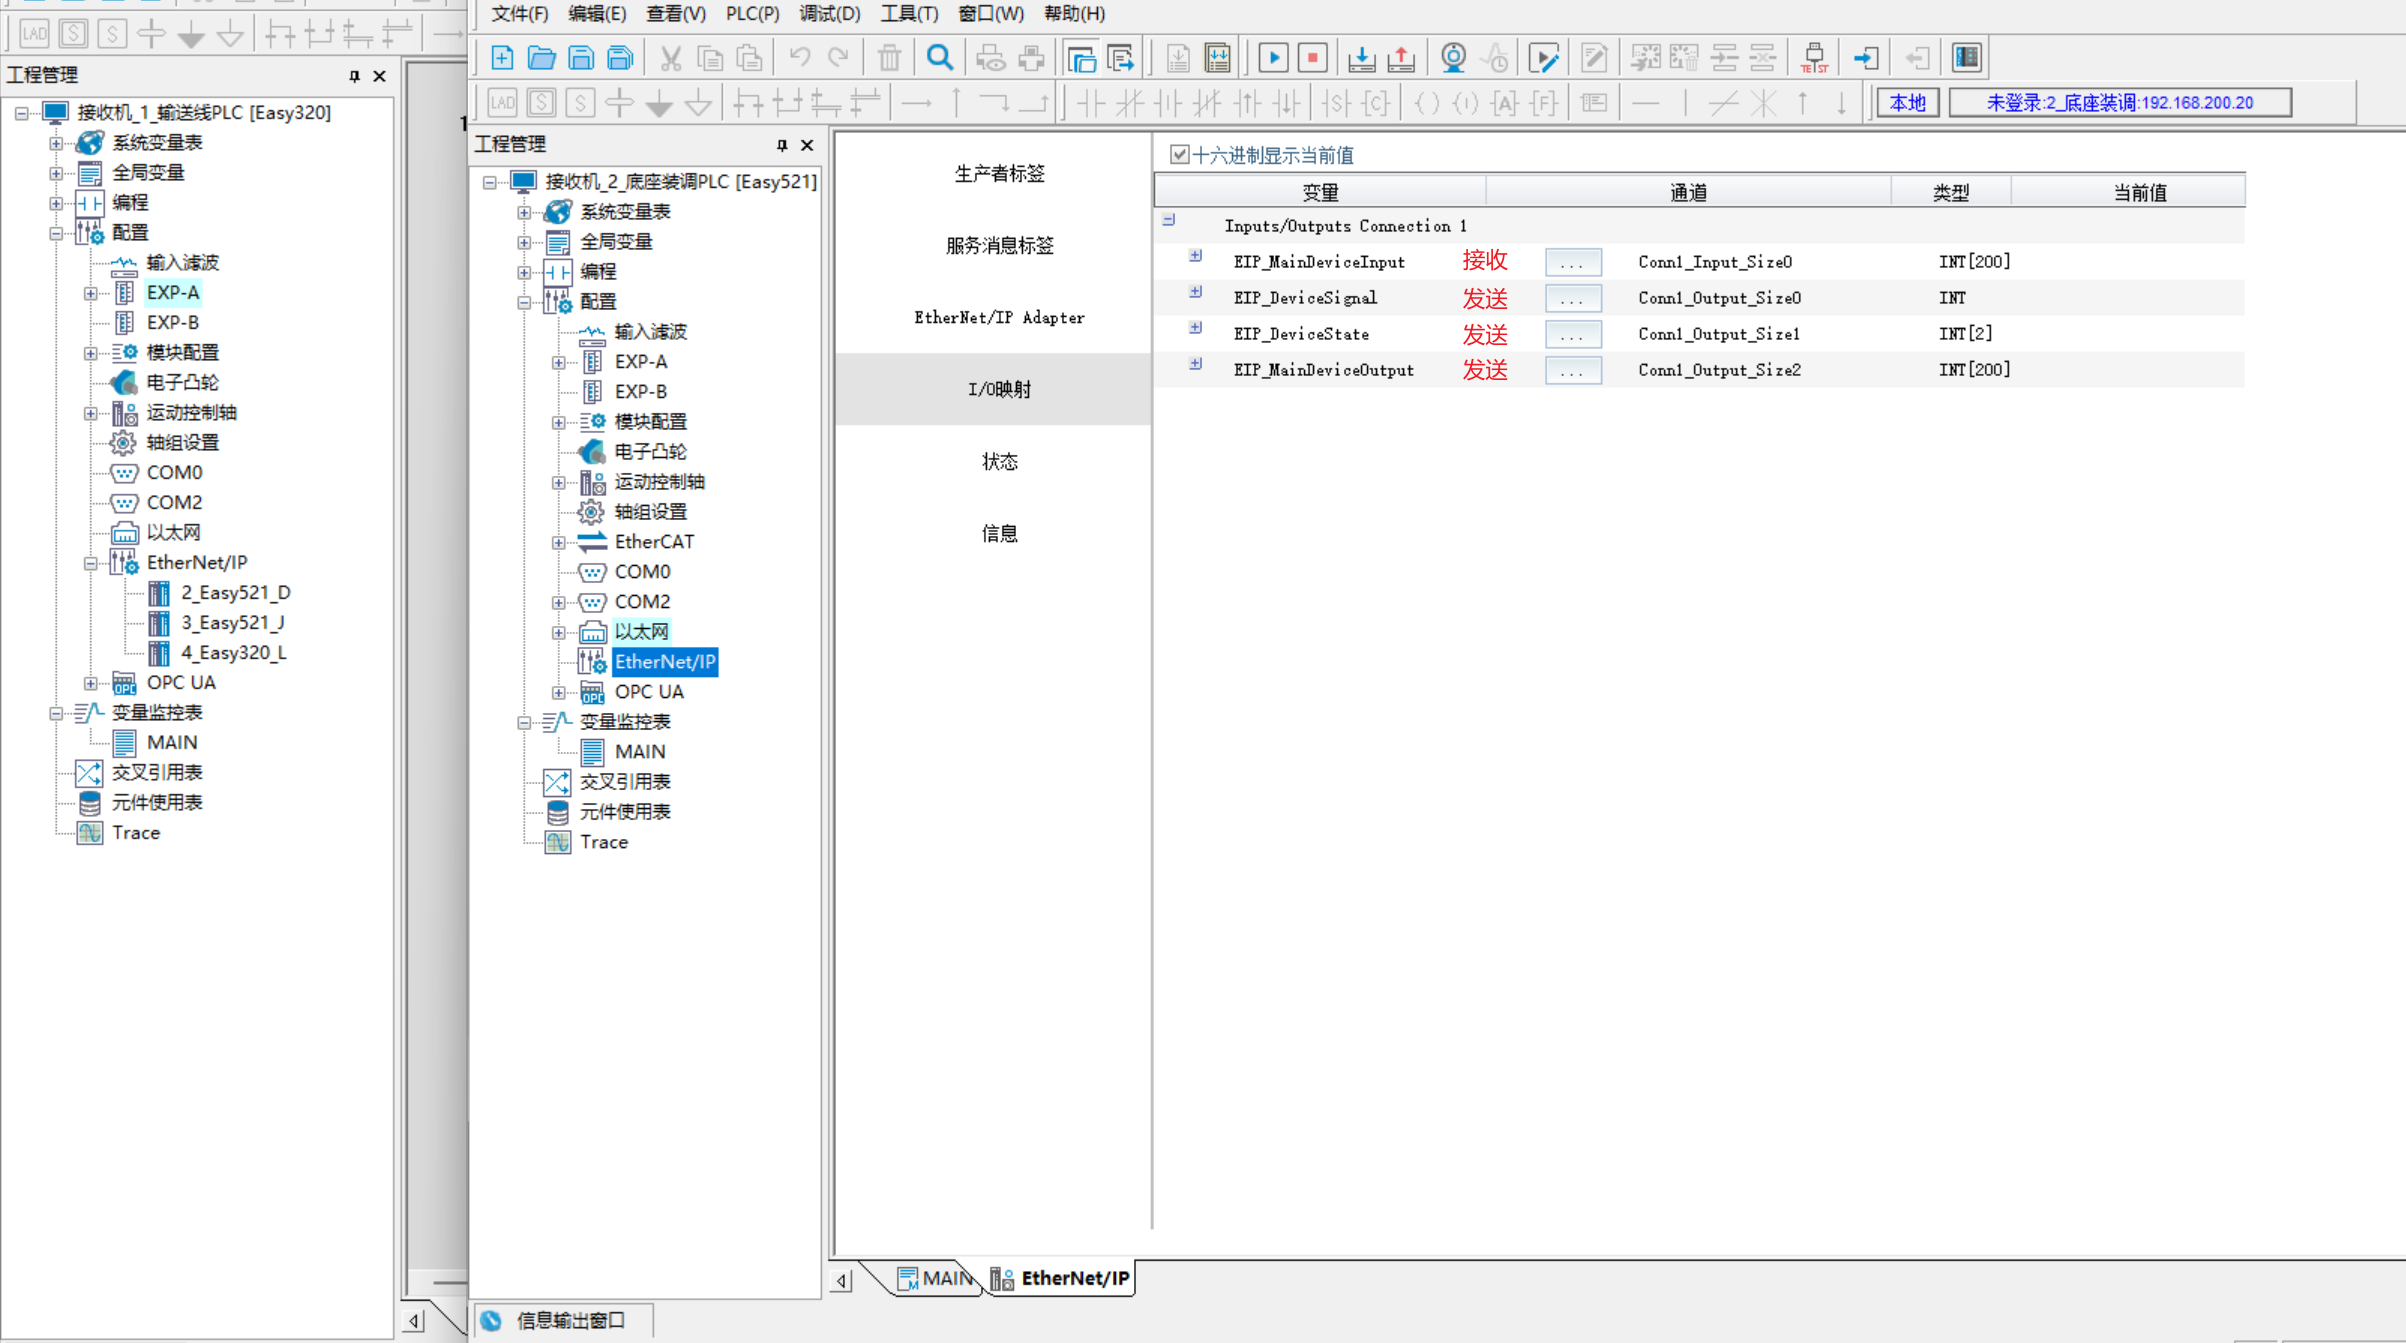Image resolution: width=2406 pixels, height=1343 pixels.
Task: Click the Delete trash can toolbar icon
Action: click(x=889, y=58)
